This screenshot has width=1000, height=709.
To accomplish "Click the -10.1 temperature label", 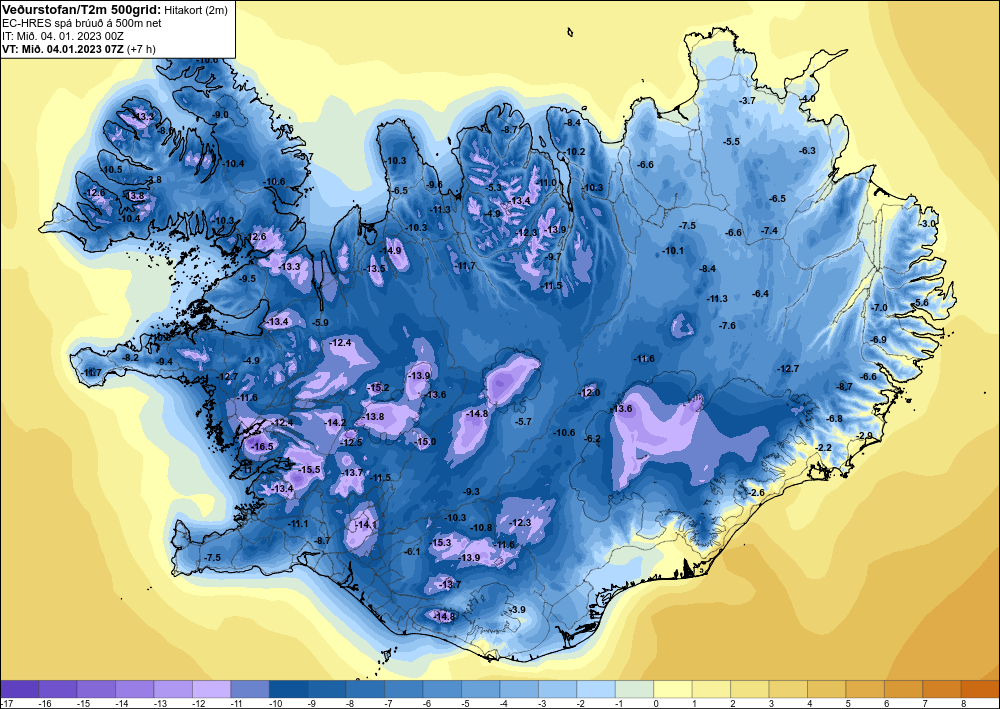I will pyautogui.click(x=672, y=251).
